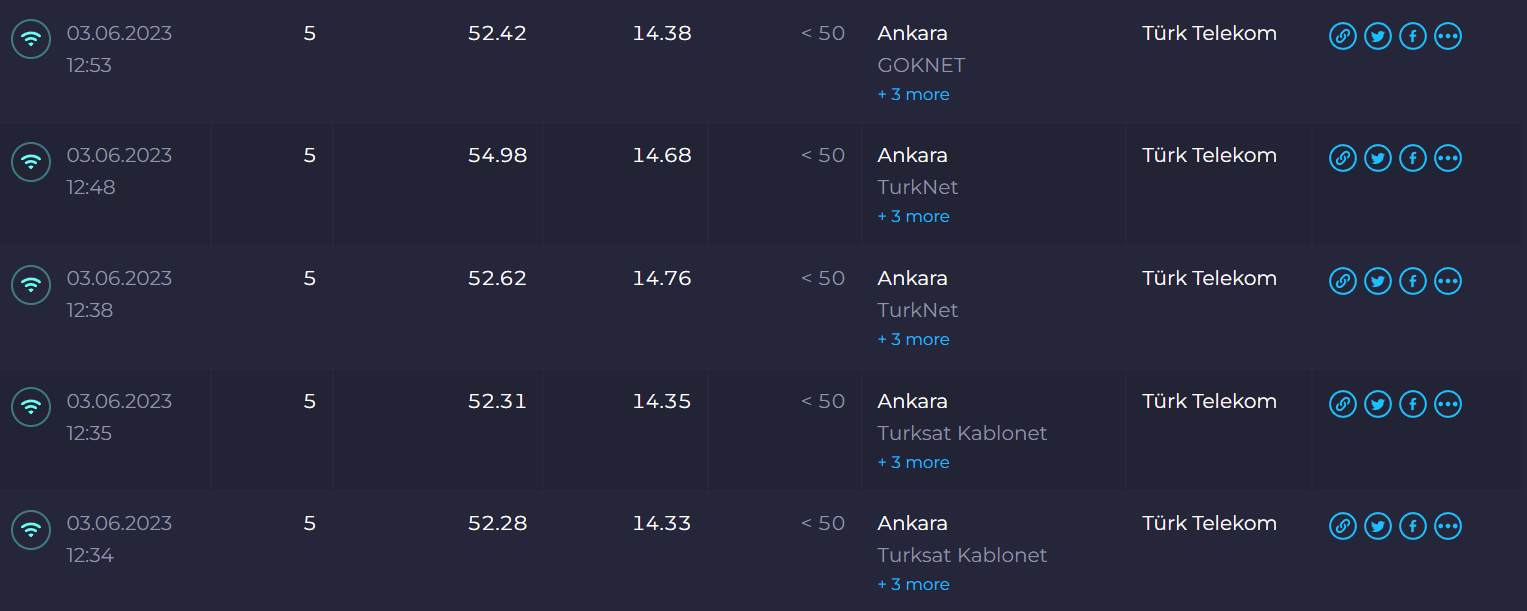
Task: Select the 03.06.2023 12:38 result date
Action: [x=119, y=294]
